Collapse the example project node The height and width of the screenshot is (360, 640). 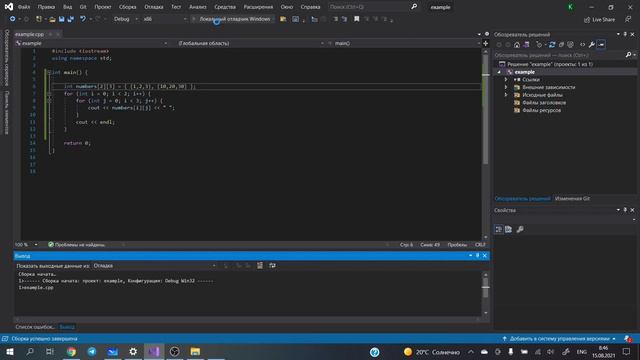point(499,72)
